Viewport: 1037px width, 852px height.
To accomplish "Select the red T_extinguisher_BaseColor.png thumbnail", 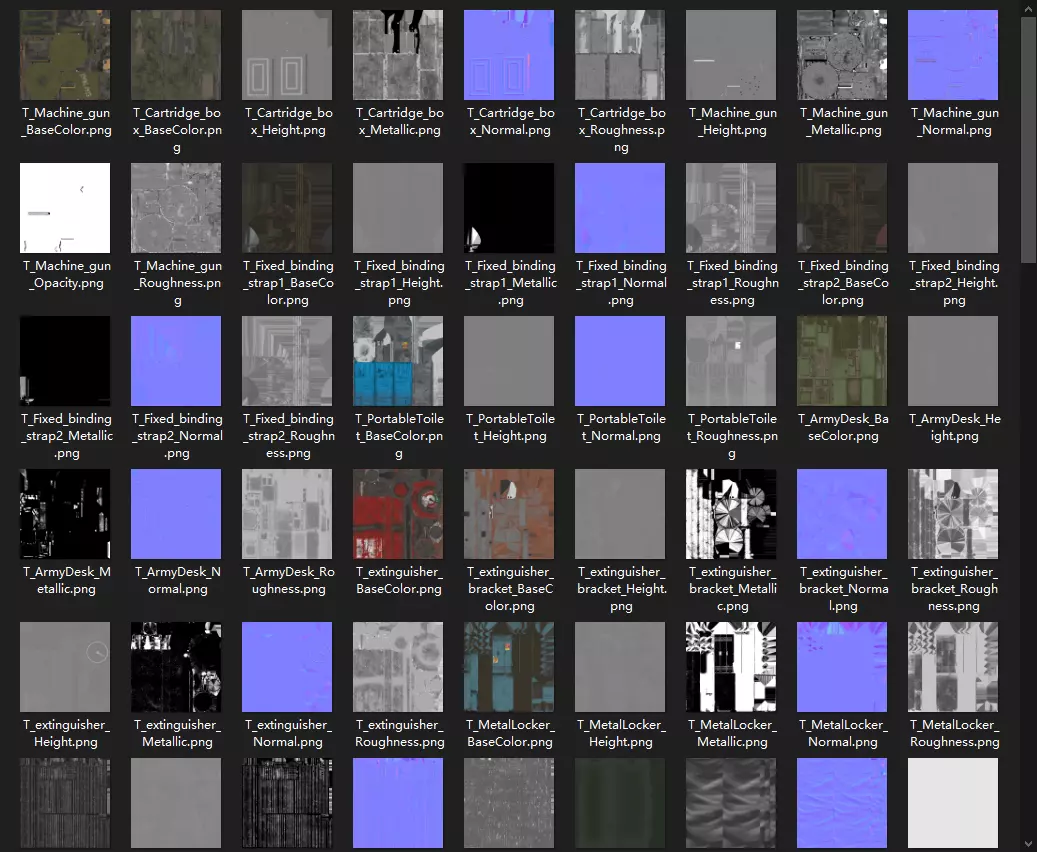I will point(398,514).
